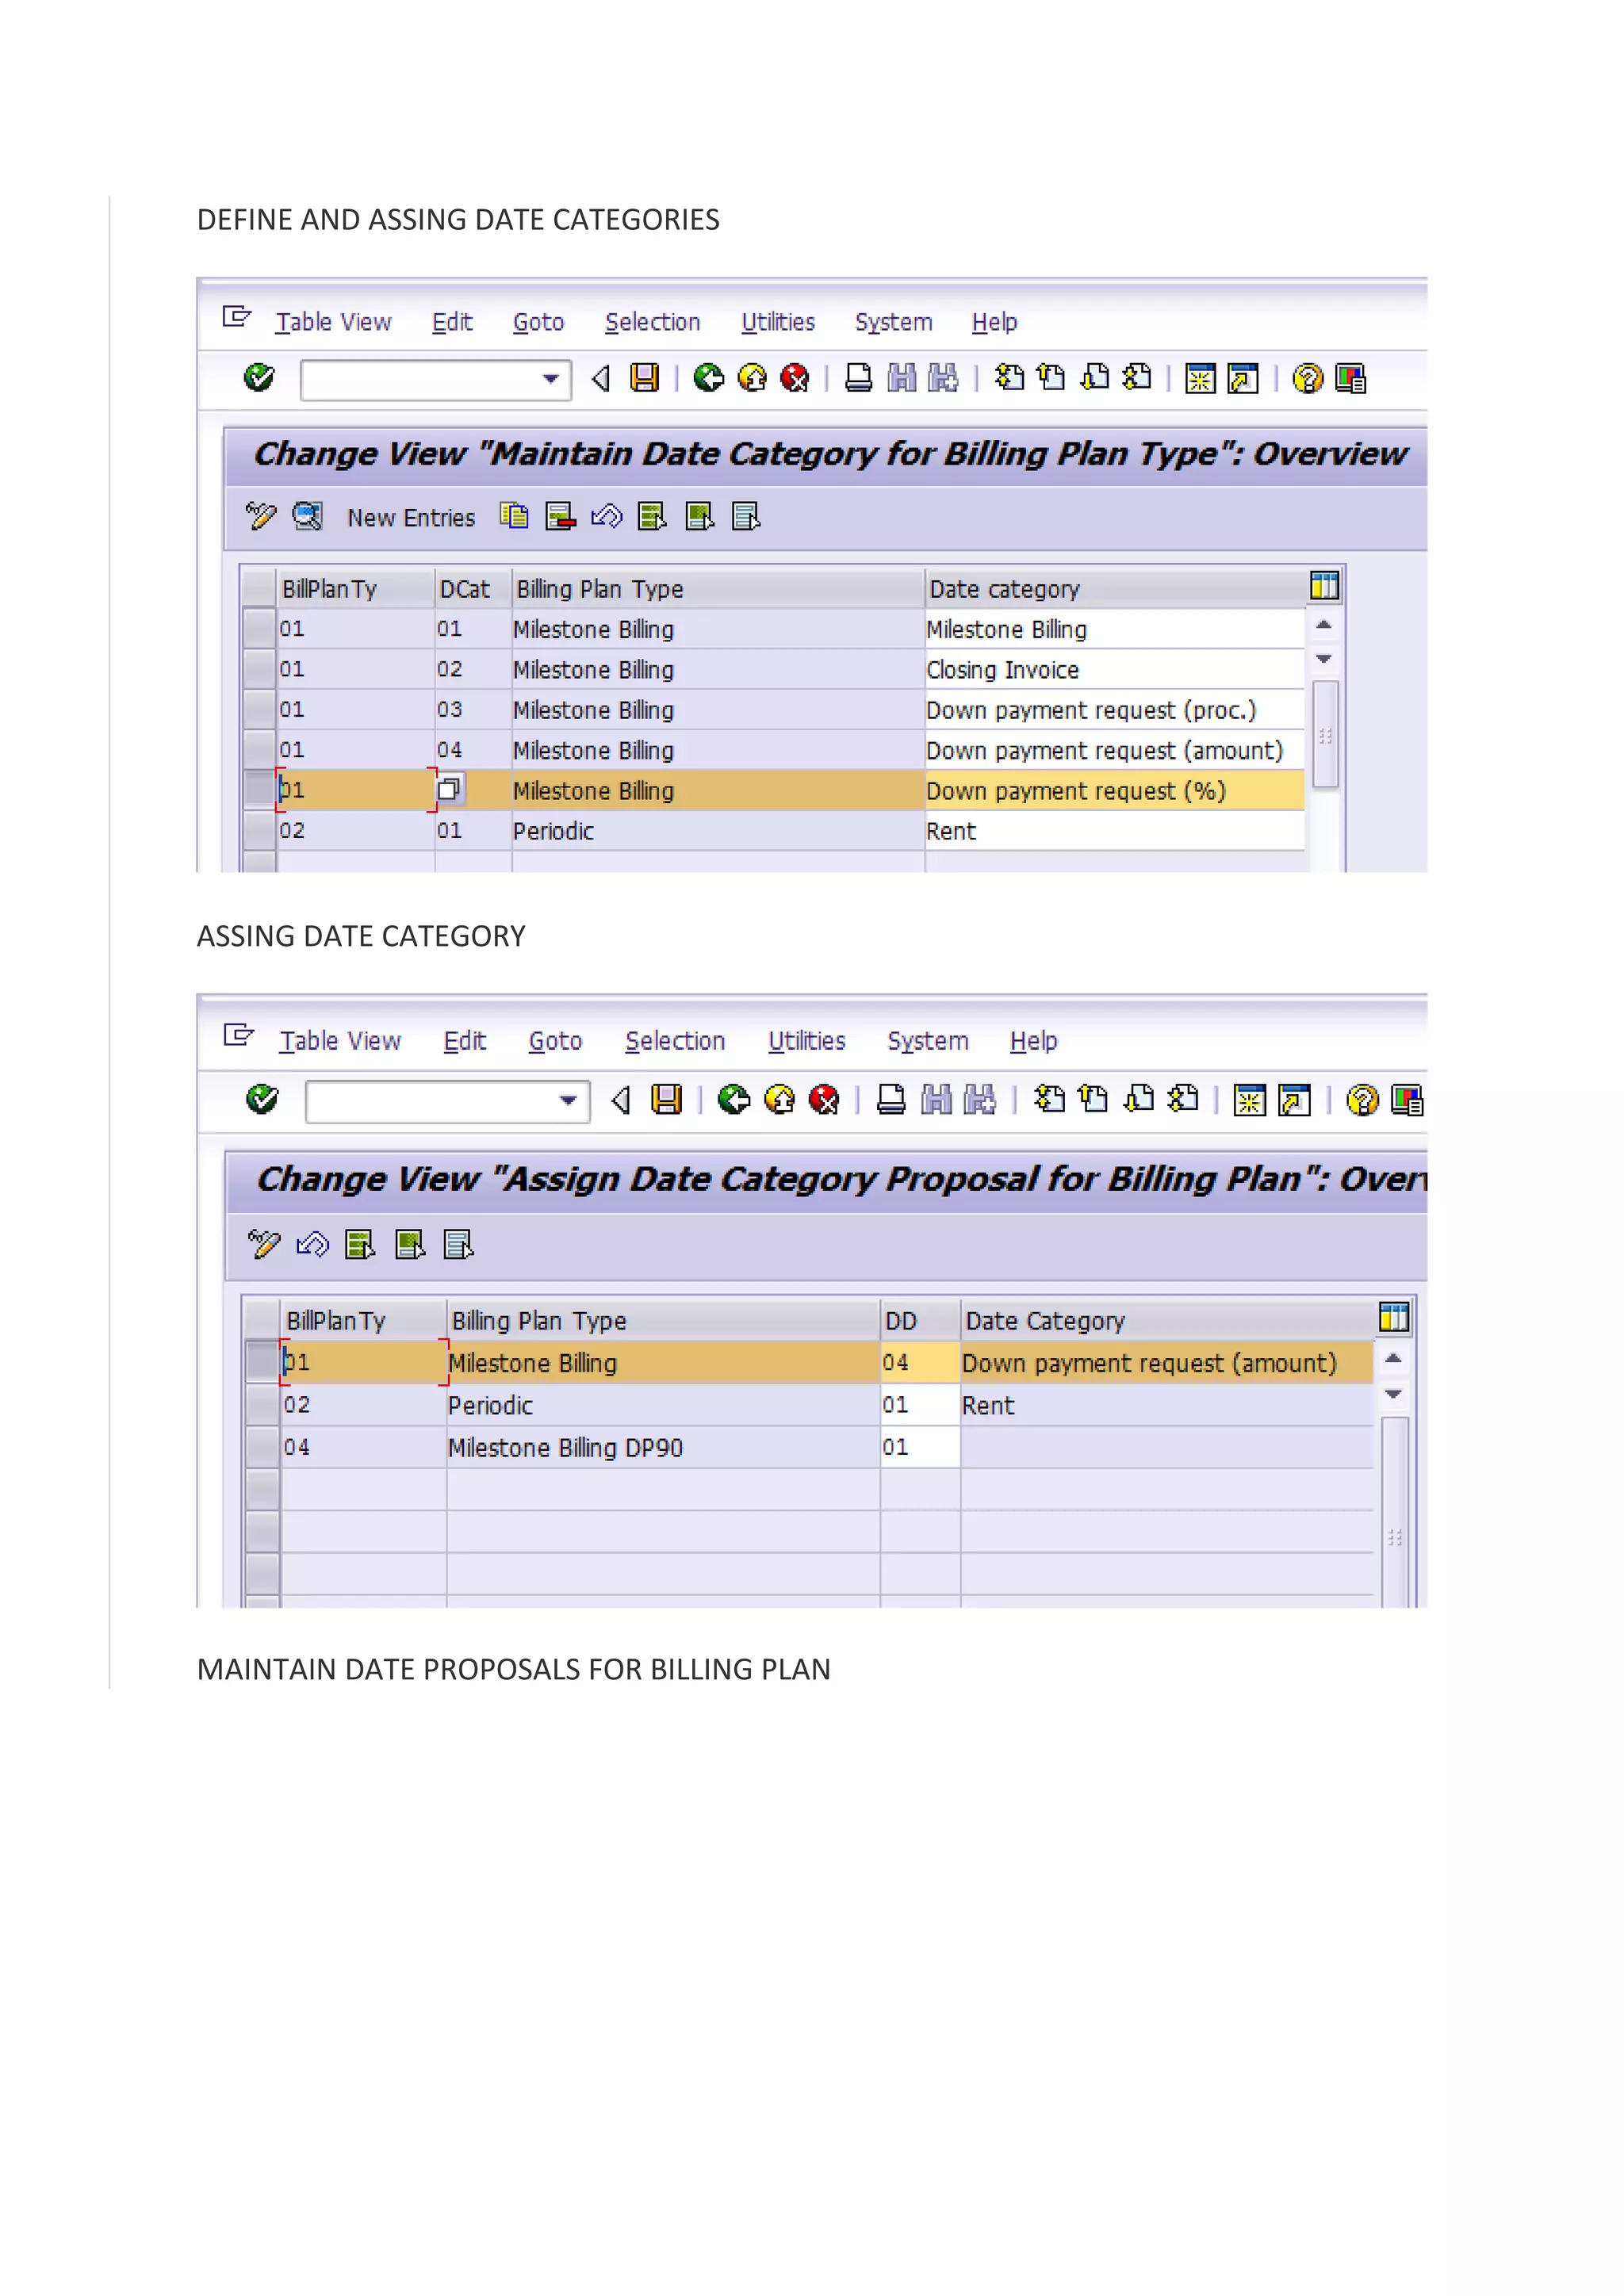Viewport: 1624px width, 2296px height.
Task: Click Find binoculars icon in Maintain Date Category window
Action: (902, 378)
